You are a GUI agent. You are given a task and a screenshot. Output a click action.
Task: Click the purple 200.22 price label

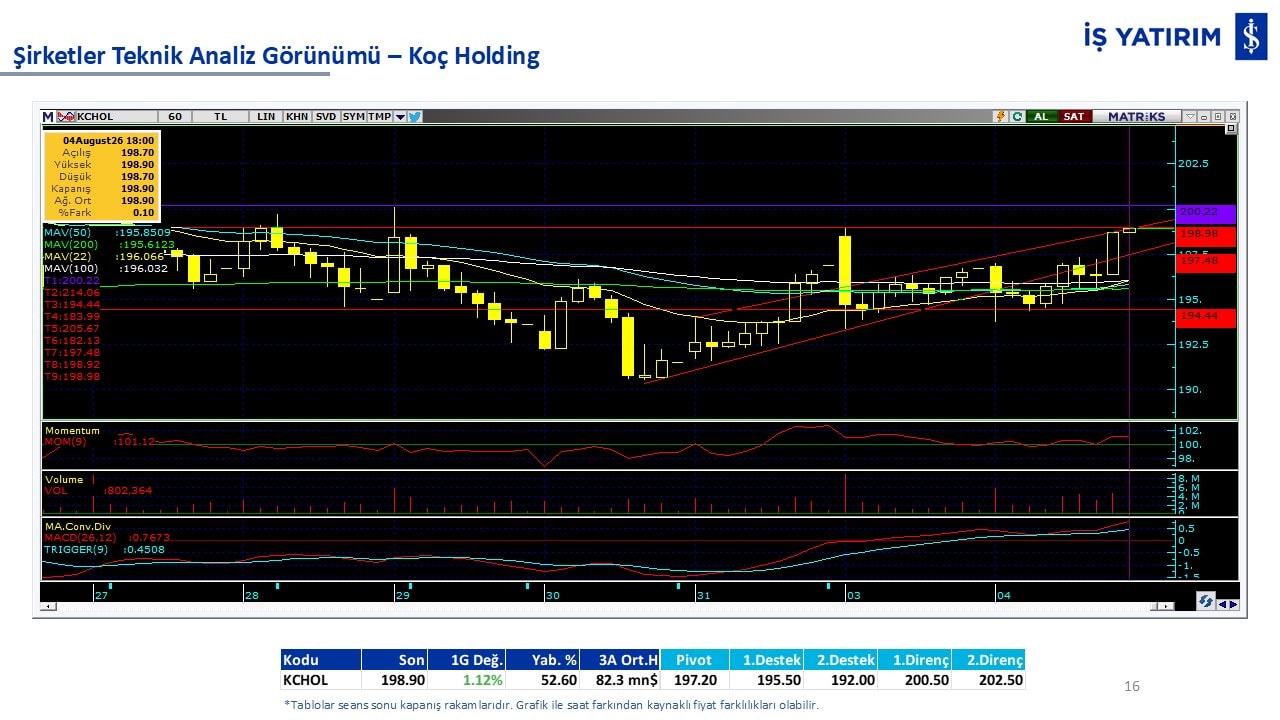1207,212
